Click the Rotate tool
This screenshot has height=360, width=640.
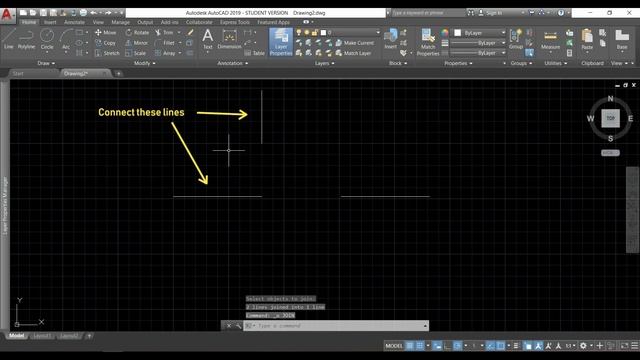pyautogui.click(x=137, y=32)
